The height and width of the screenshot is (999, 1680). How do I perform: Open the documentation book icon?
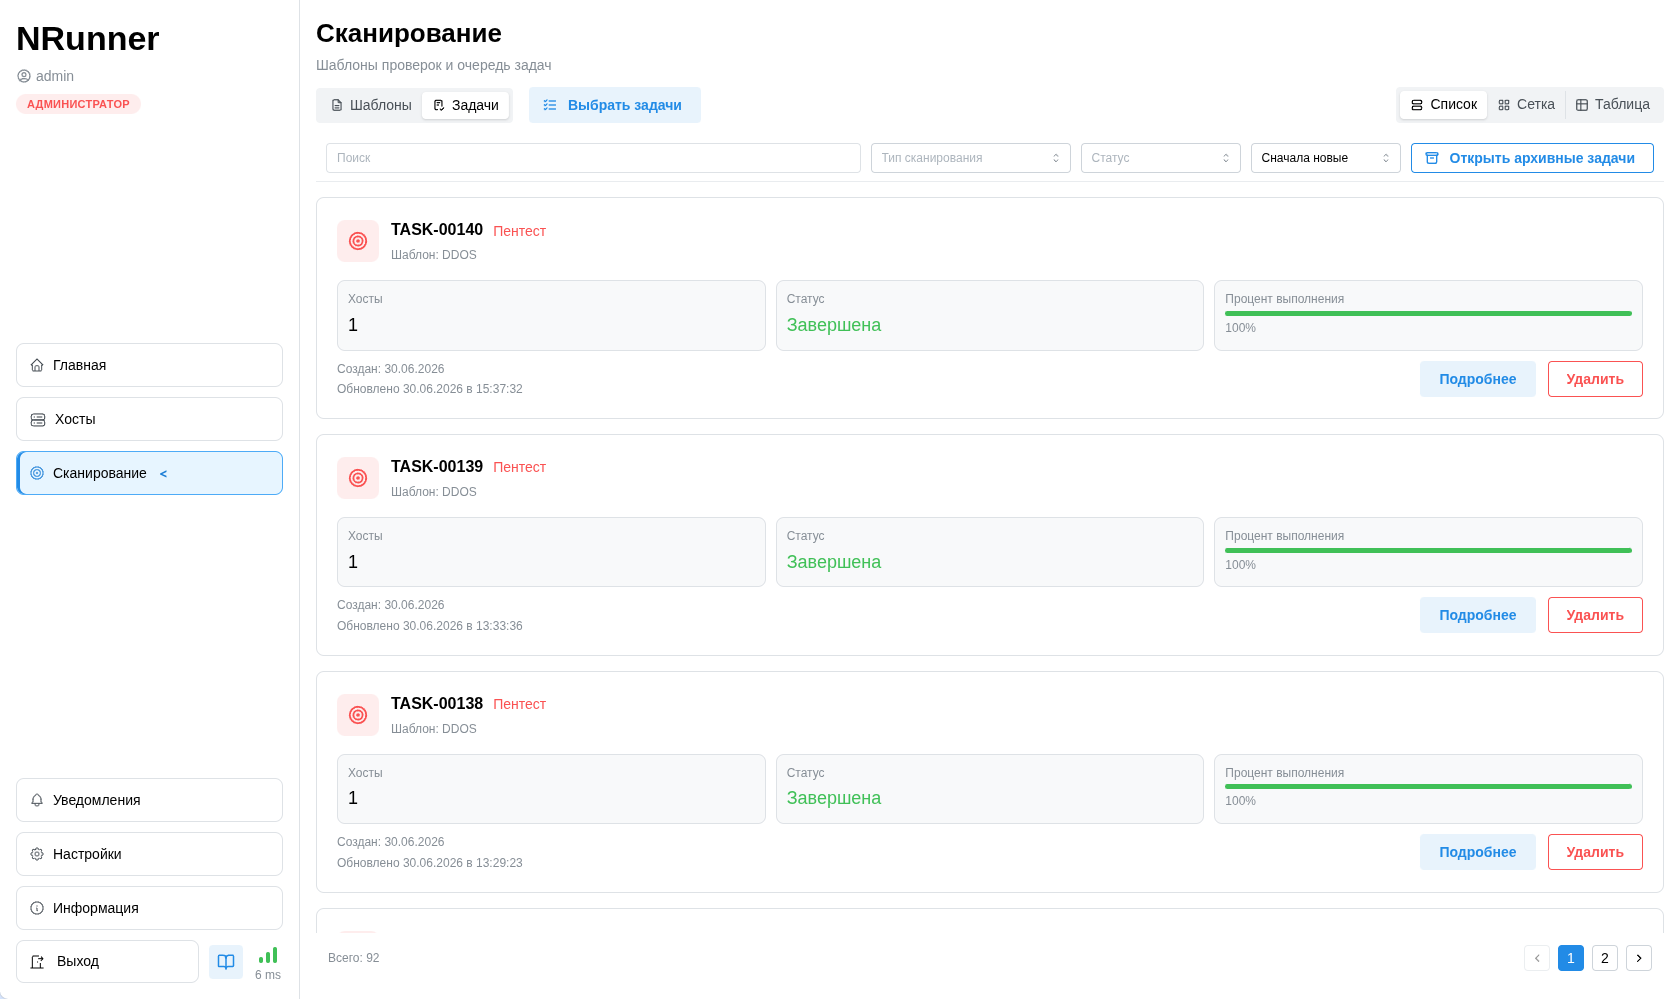click(x=226, y=962)
